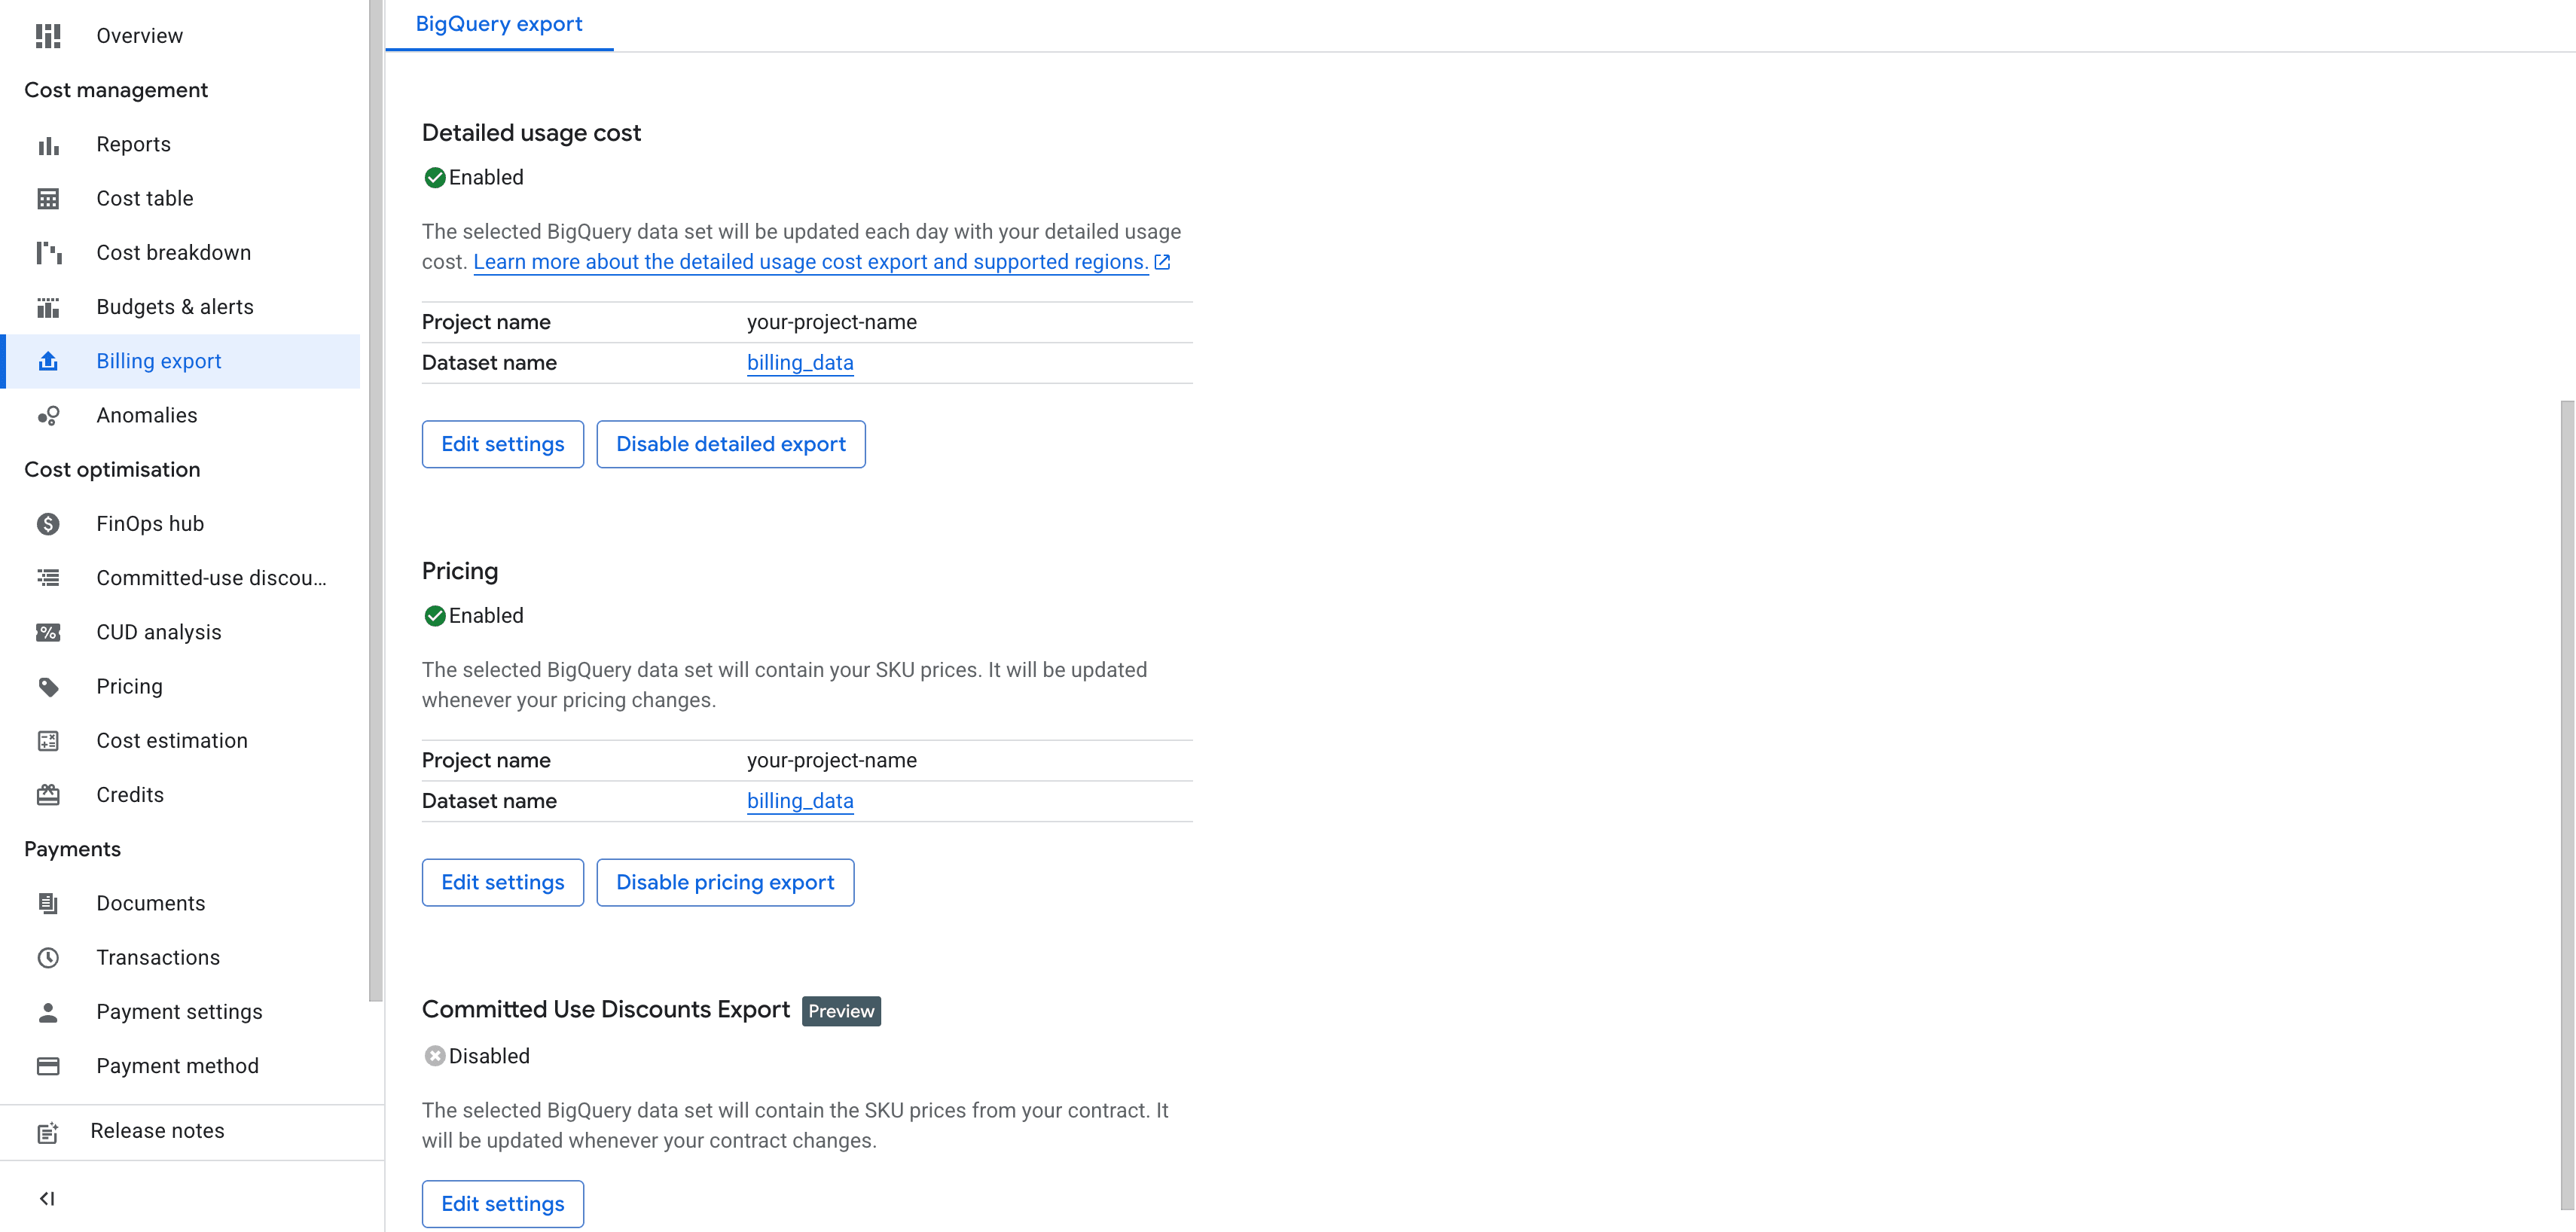Click Disable detailed export
The image size is (2576, 1232).
coord(731,444)
